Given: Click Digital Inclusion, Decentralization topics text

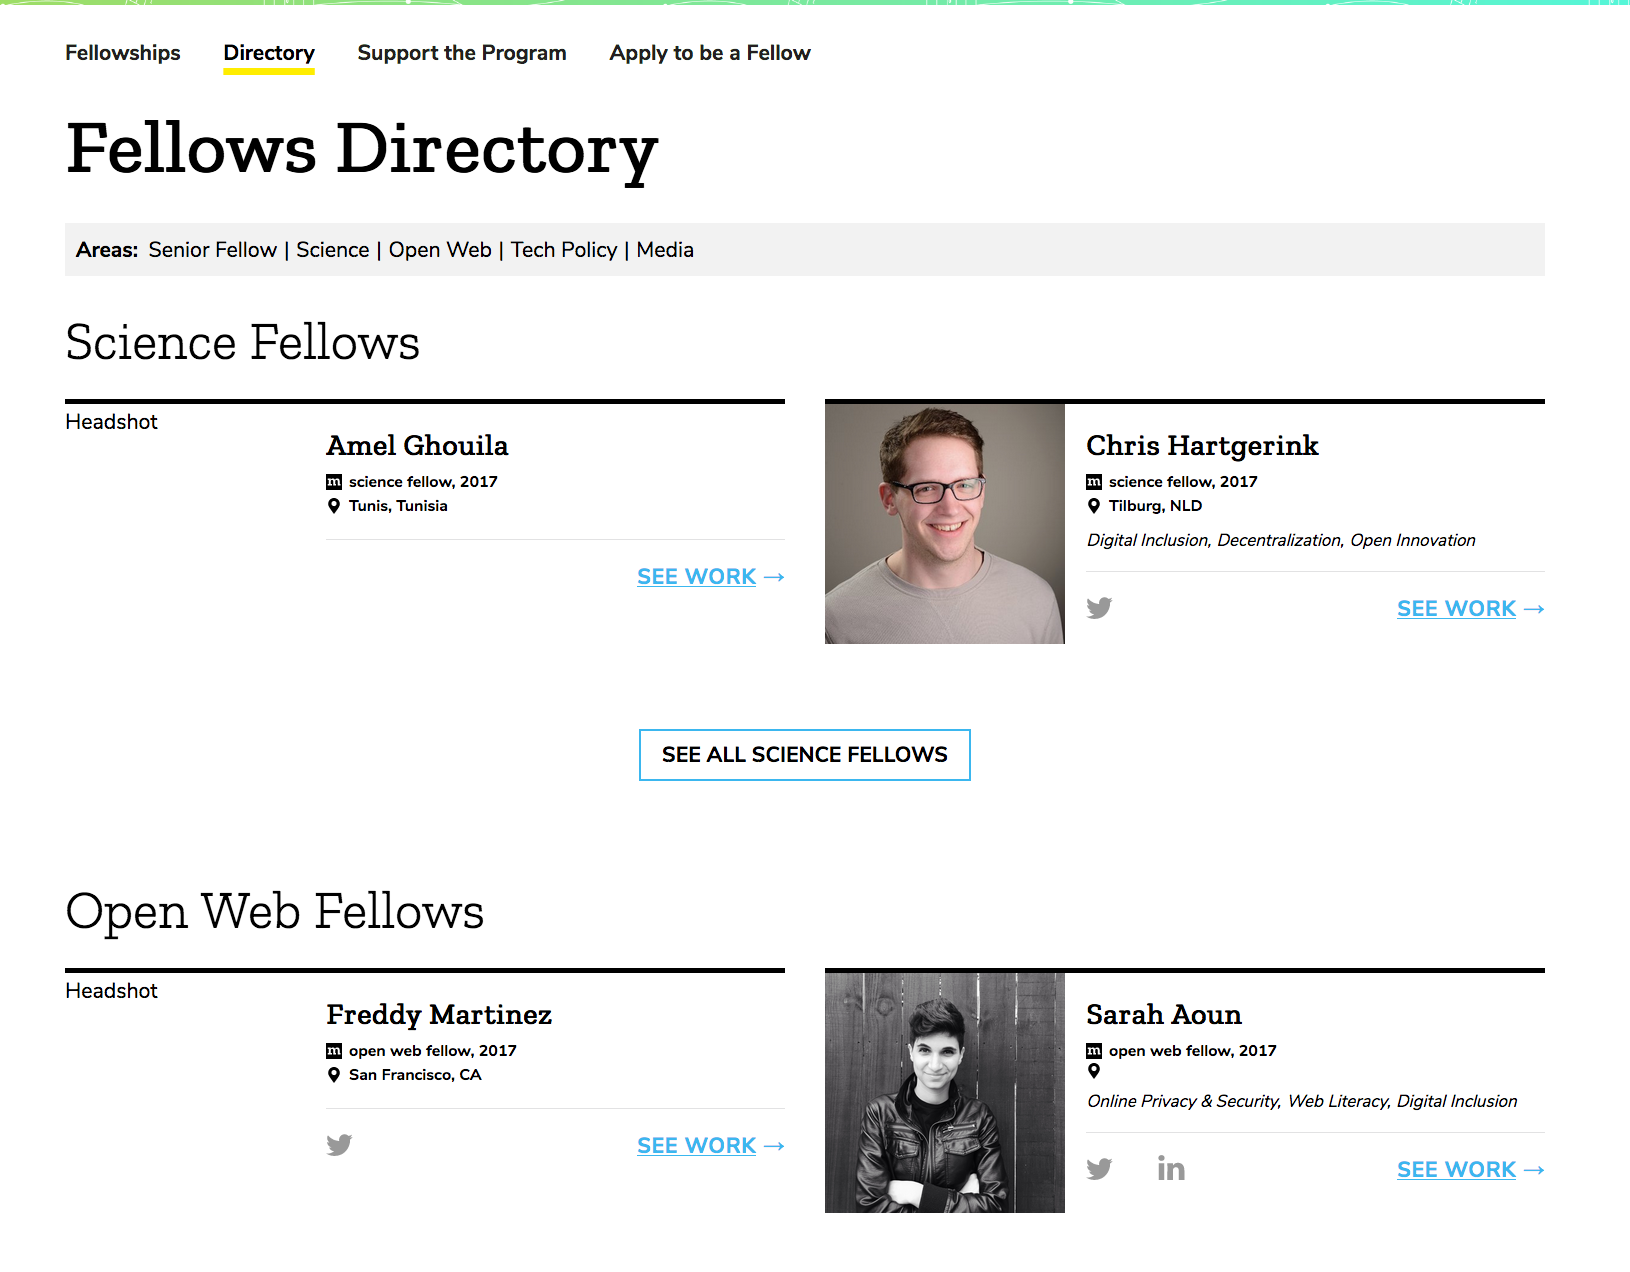Looking at the screenshot, I should 1281,540.
